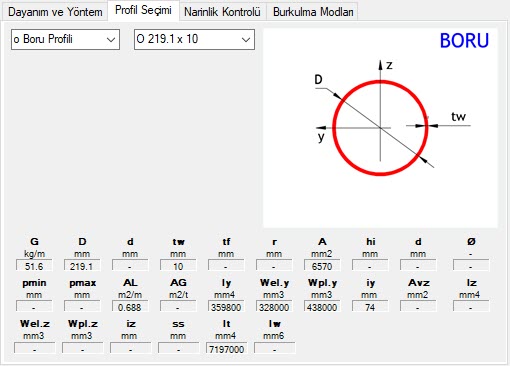This screenshot has height=366, width=510.
Task: Select the empty Iz field
Action: (471, 307)
